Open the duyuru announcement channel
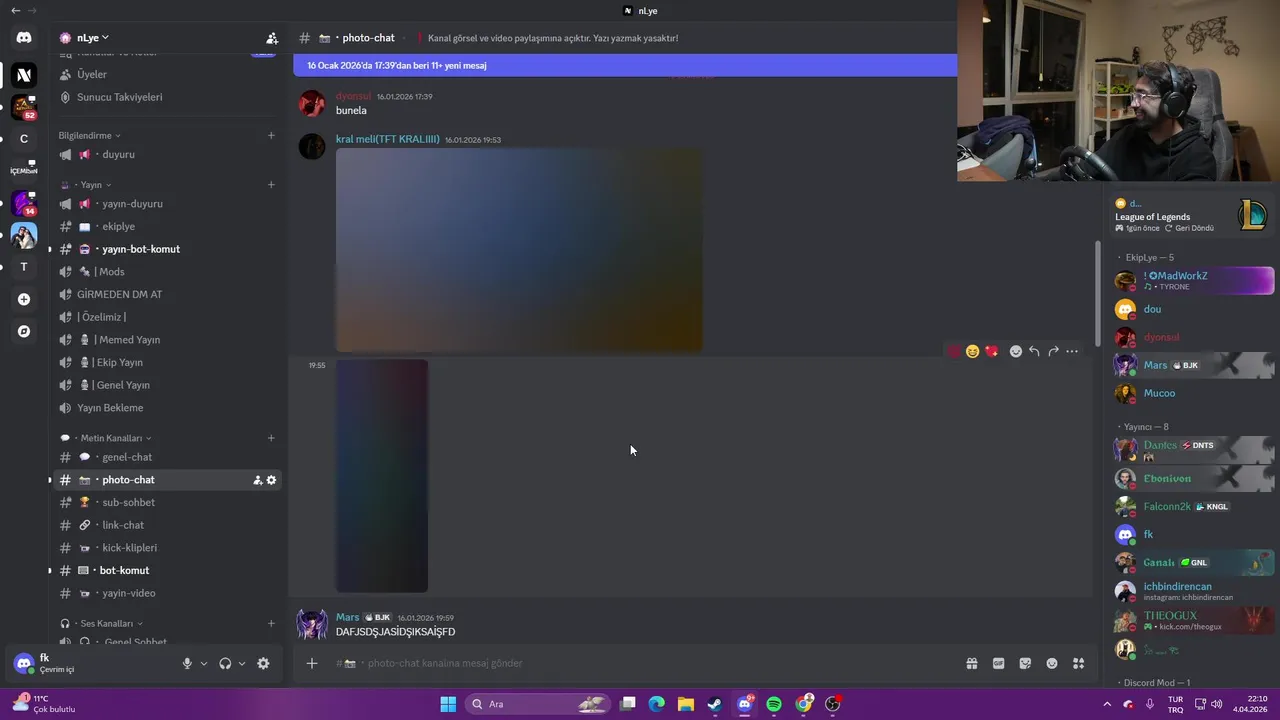The height and width of the screenshot is (720, 1280). pyautogui.click(x=167, y=154)
